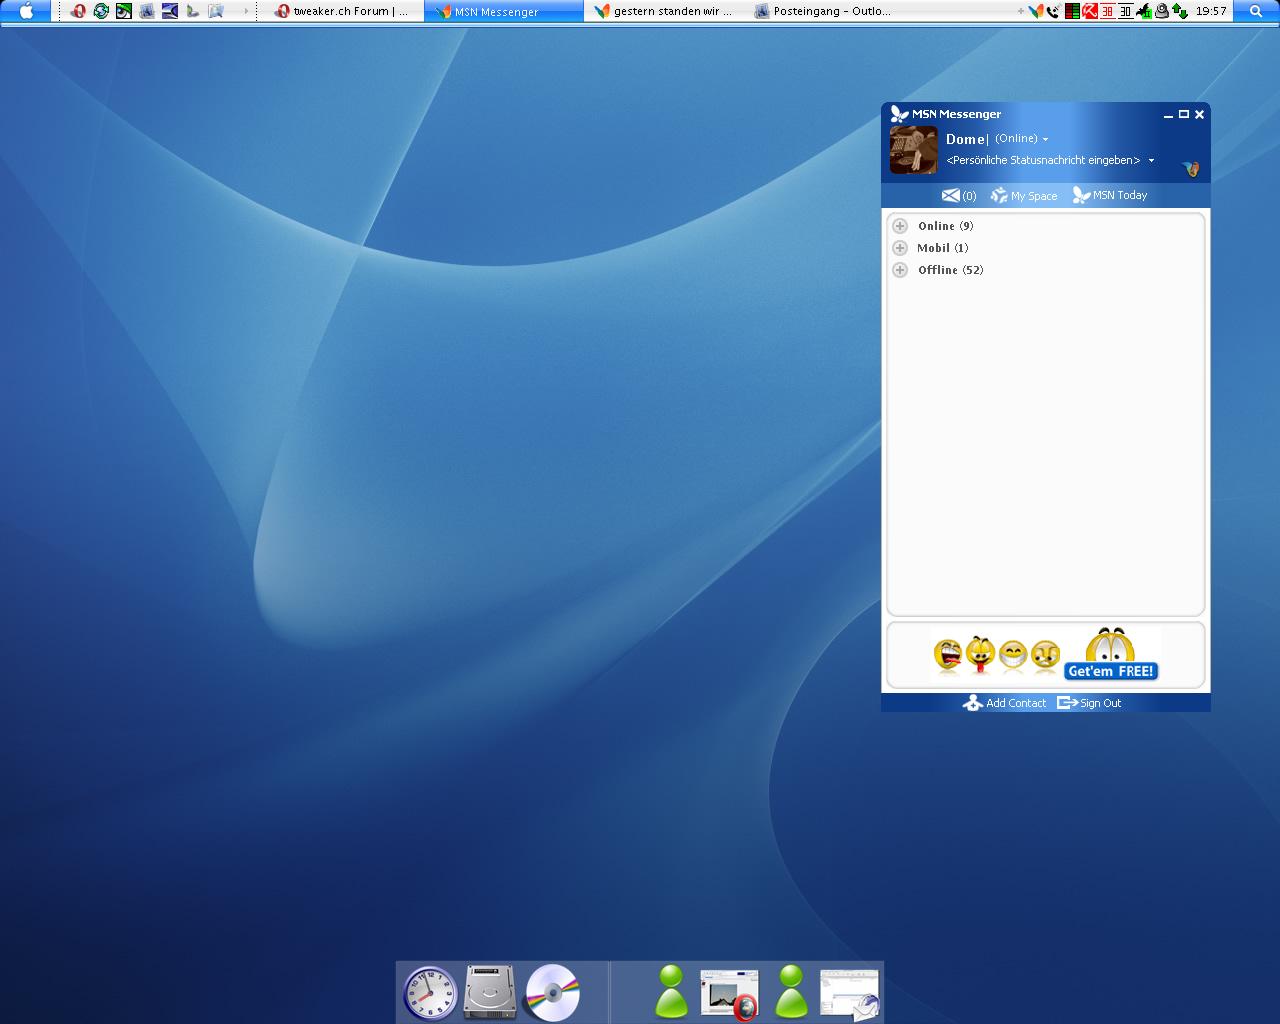The width and height of the screenshot is (1280, 1024).
Task: Open personal status message dropdown arrow
Action: [1151, 161]
